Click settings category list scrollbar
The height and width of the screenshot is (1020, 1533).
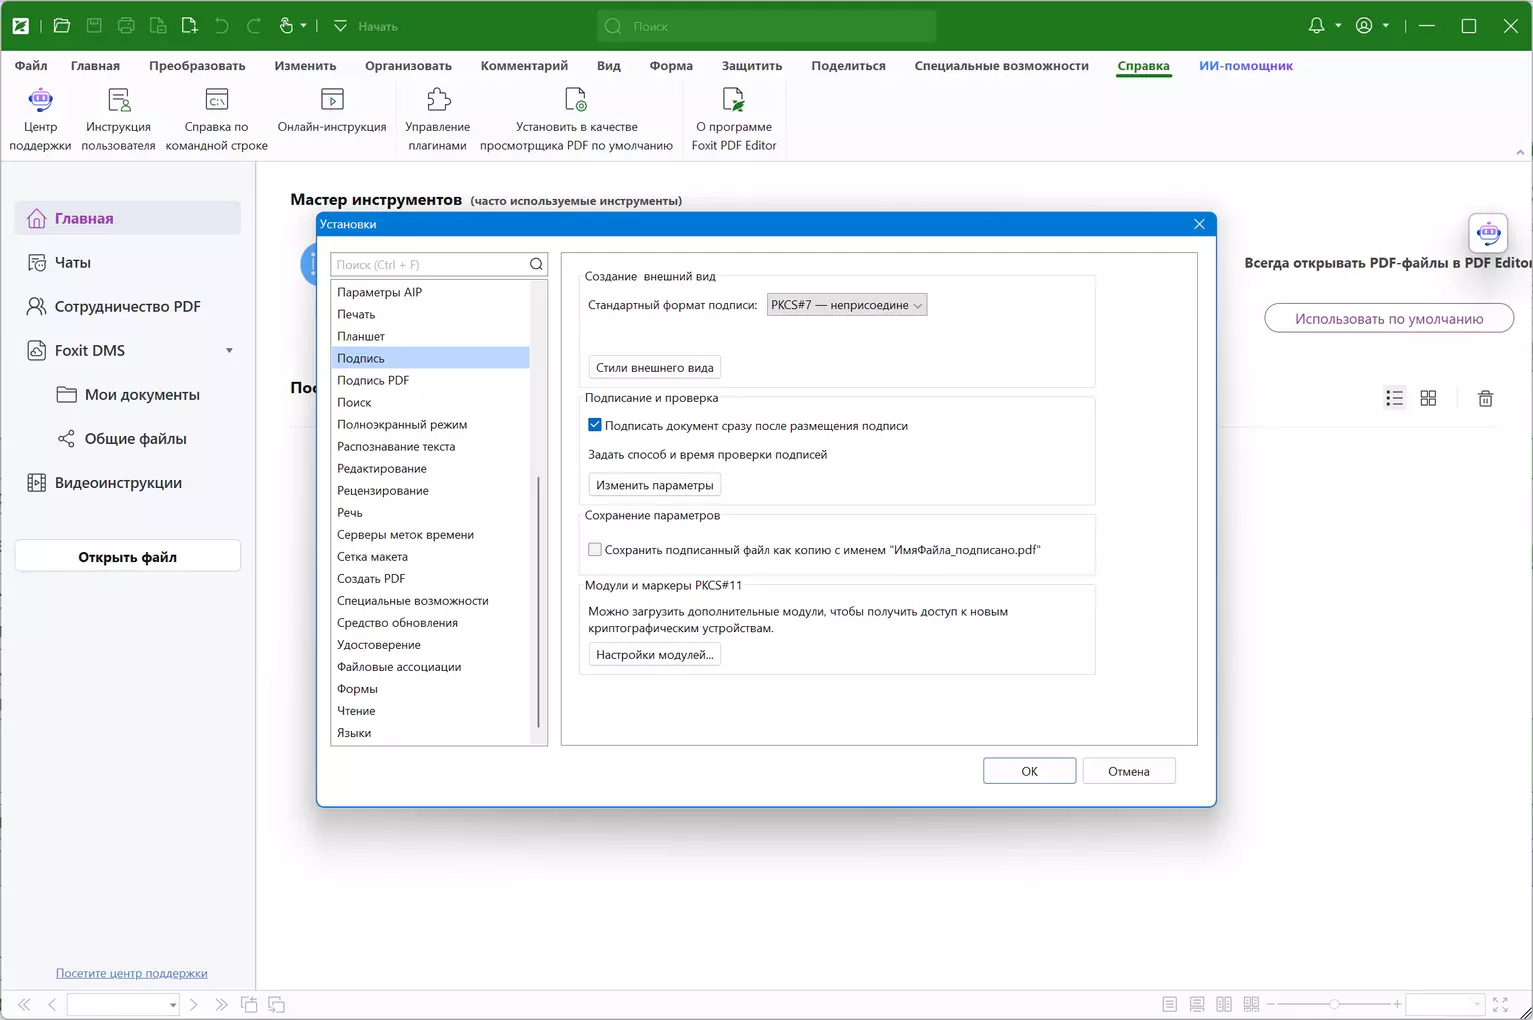click(x=539, y=602)
